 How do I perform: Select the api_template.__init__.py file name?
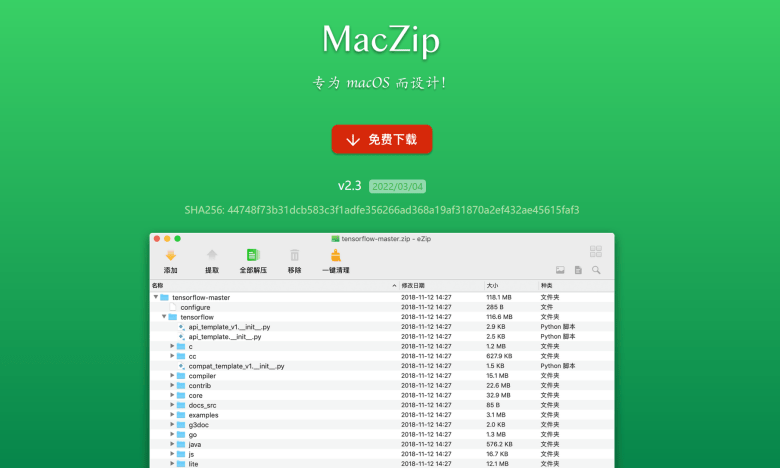tap(225, 337)
